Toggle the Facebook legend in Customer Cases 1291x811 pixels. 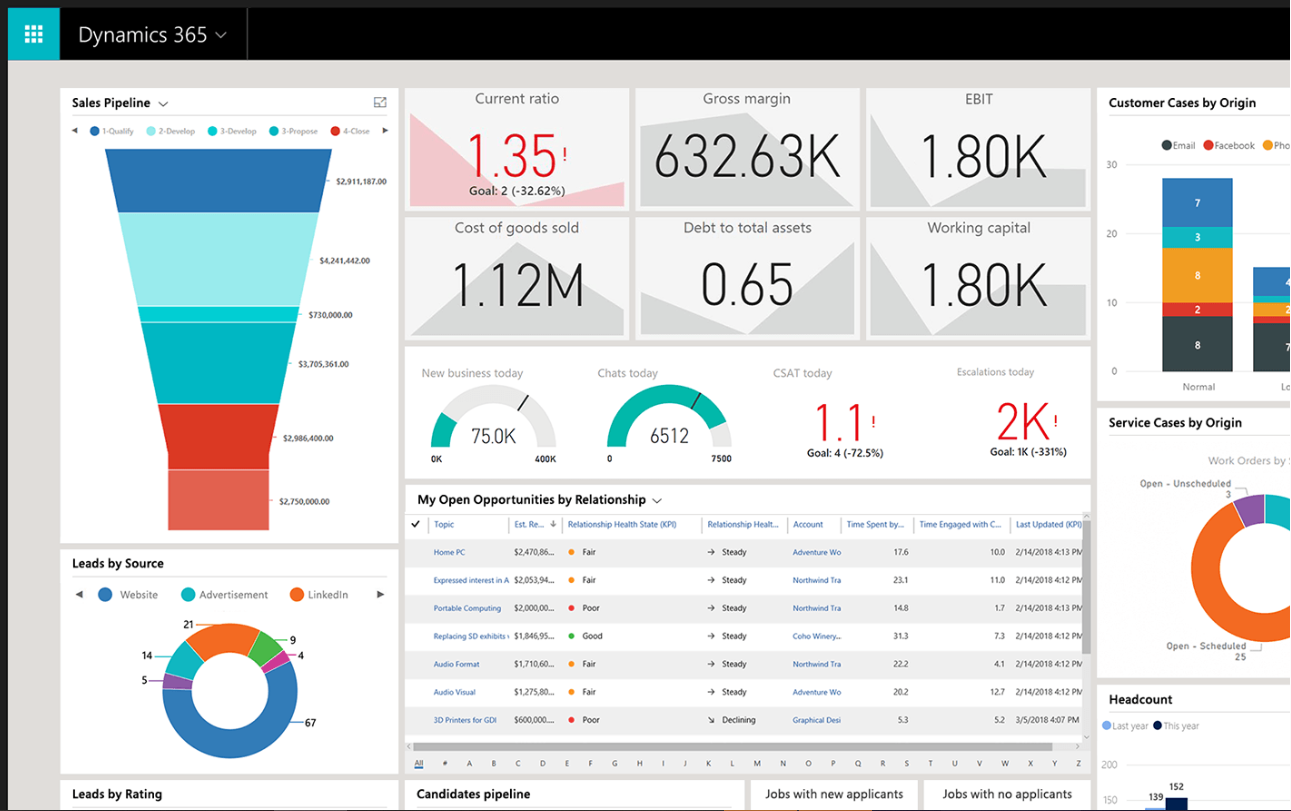tap(1228, 145)
